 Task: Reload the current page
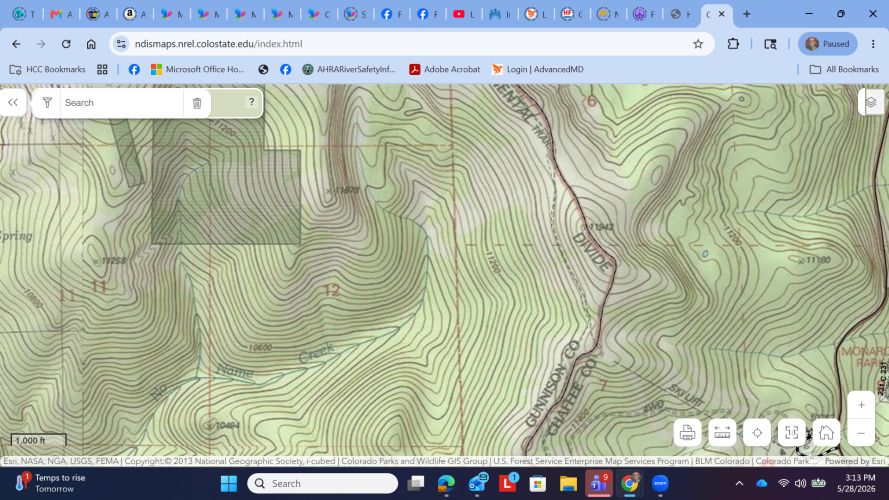click(x=66, y=44)
